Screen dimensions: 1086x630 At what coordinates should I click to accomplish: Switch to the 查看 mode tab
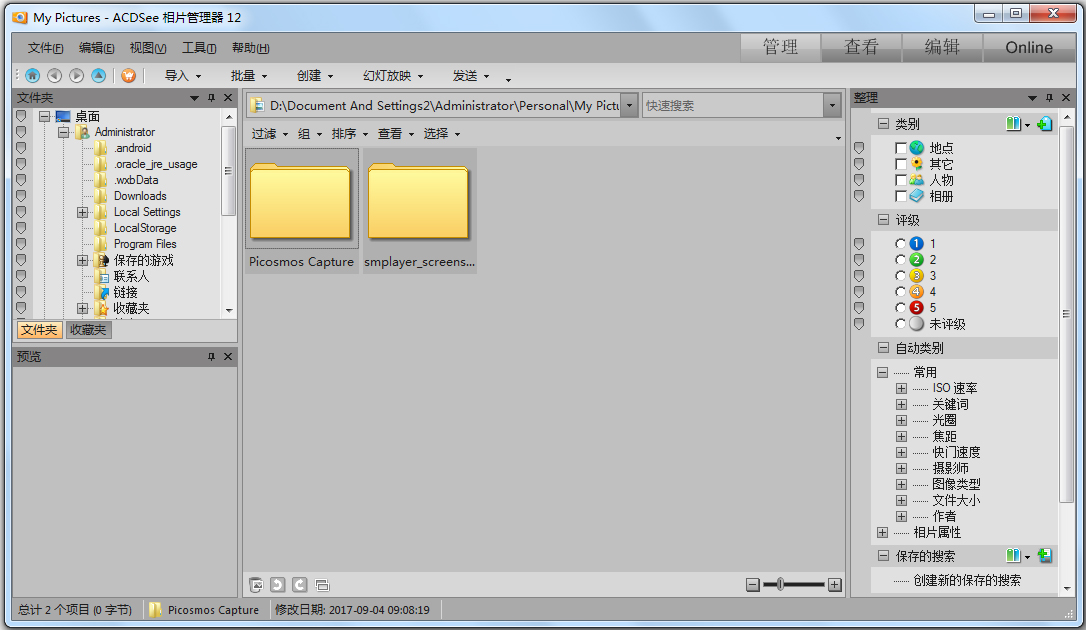click(861, 47)
